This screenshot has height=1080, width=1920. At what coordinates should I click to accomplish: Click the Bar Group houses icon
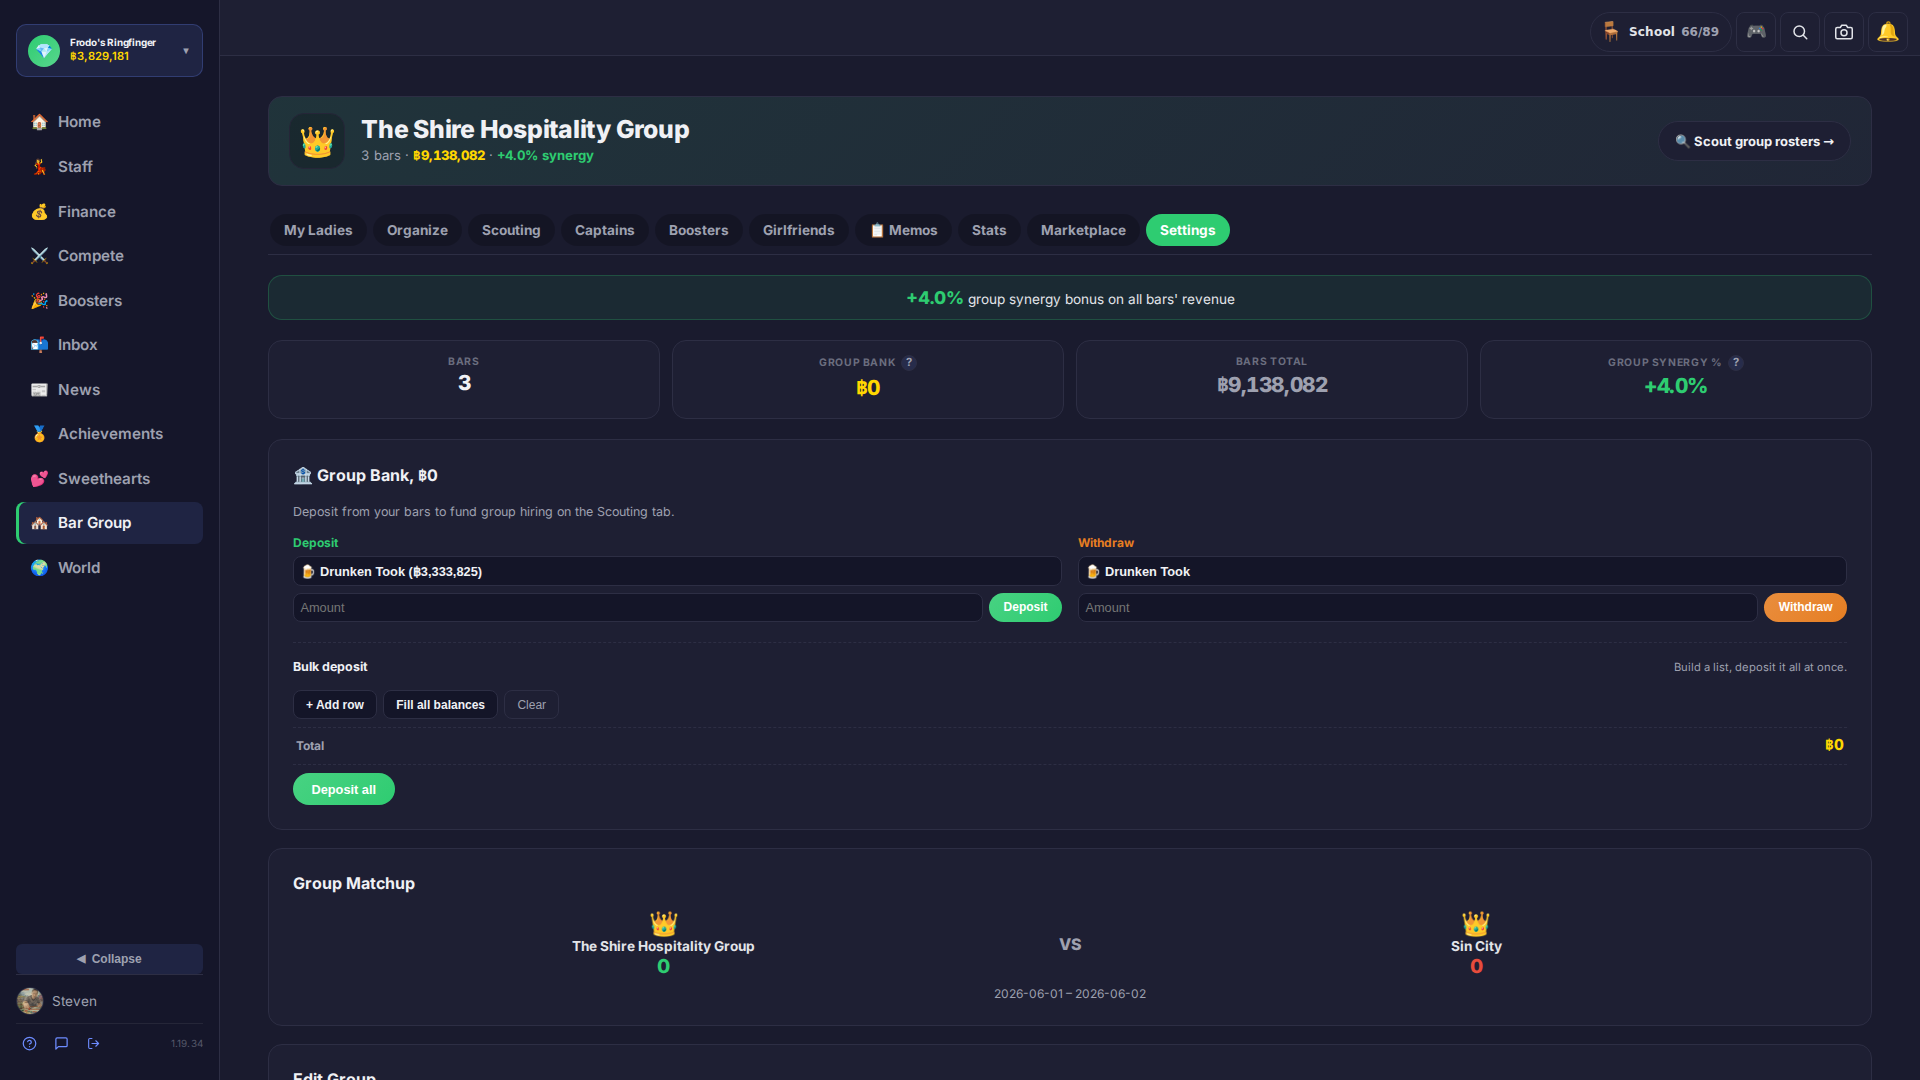[x=39, y=523]
